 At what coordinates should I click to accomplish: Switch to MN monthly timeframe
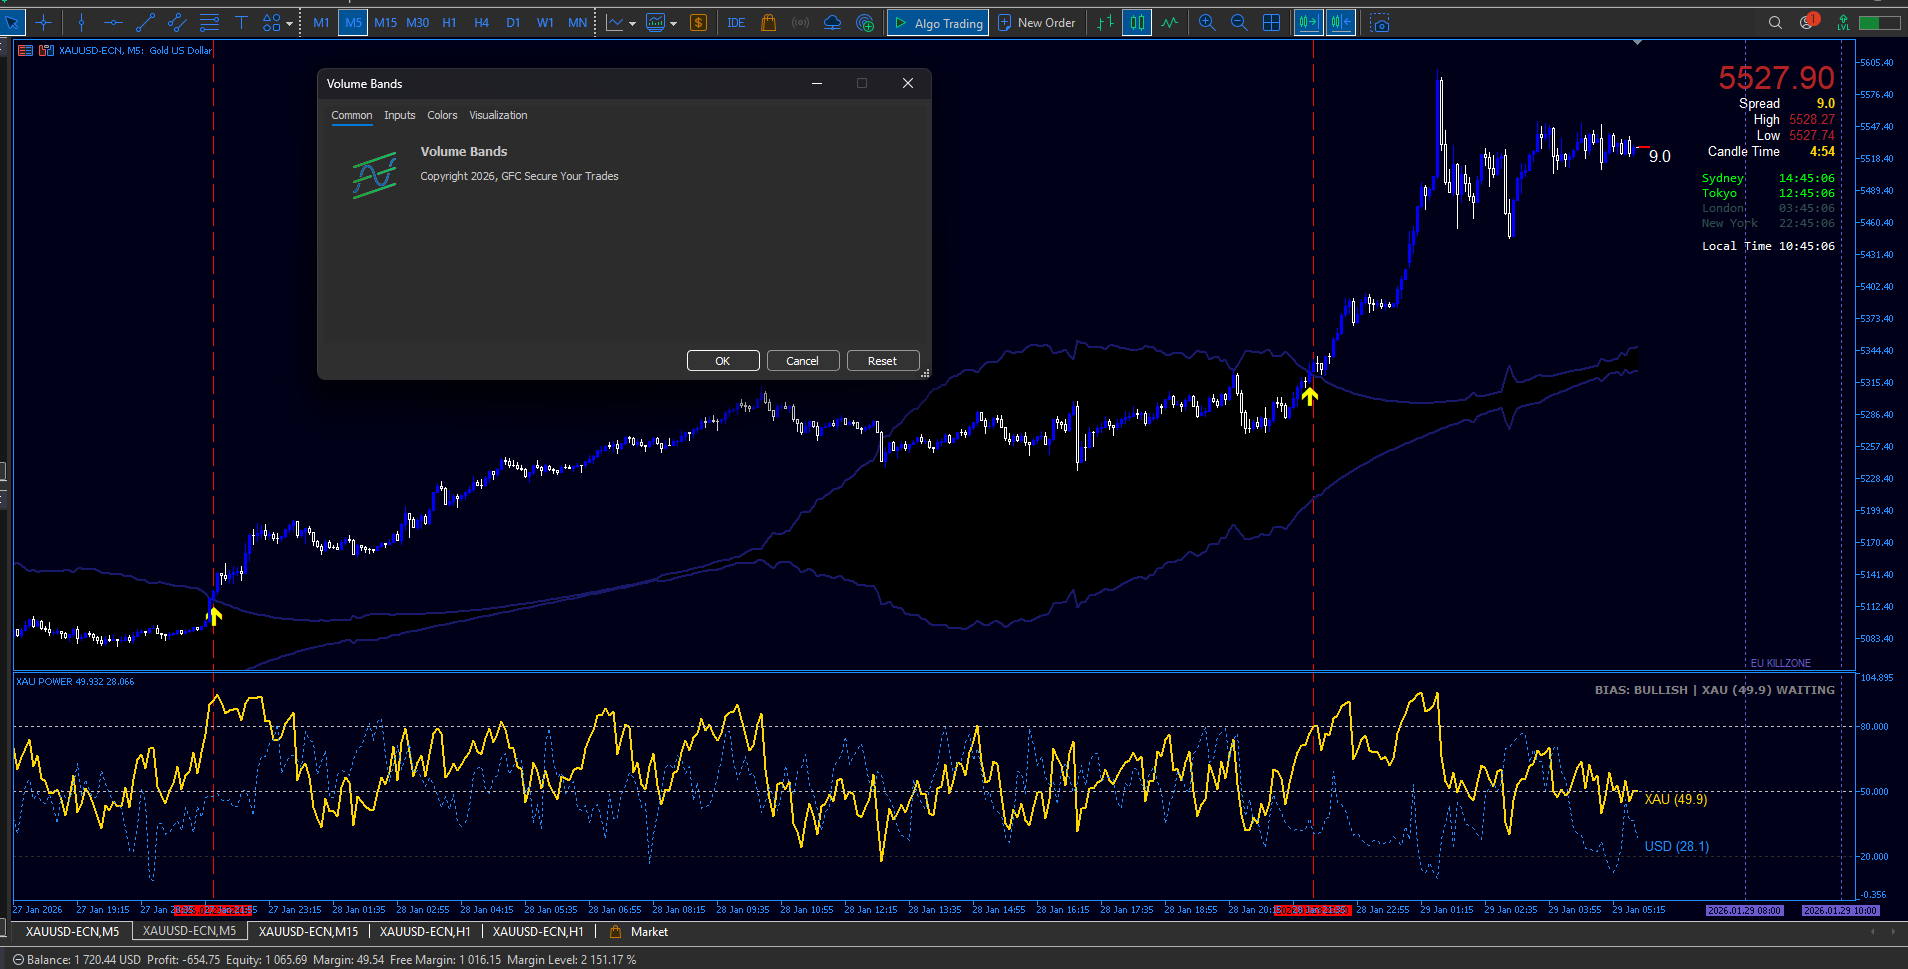[577, 22]
